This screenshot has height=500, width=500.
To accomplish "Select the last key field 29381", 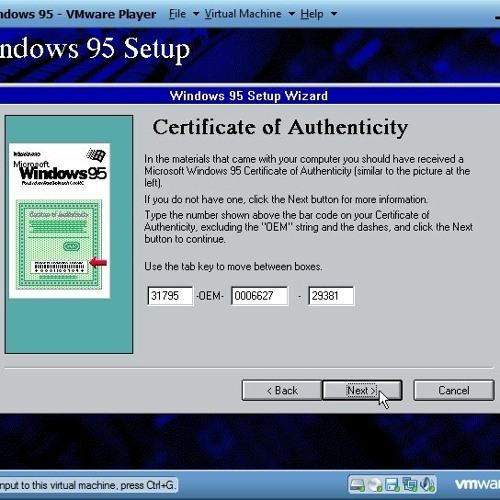I will pyautogui.click(x=331, y=296).
